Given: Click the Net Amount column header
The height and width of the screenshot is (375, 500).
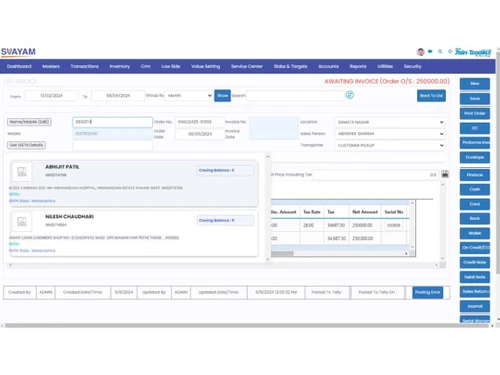Looking at the screenshot, I should pyautogui.click(x=365, y=212).
